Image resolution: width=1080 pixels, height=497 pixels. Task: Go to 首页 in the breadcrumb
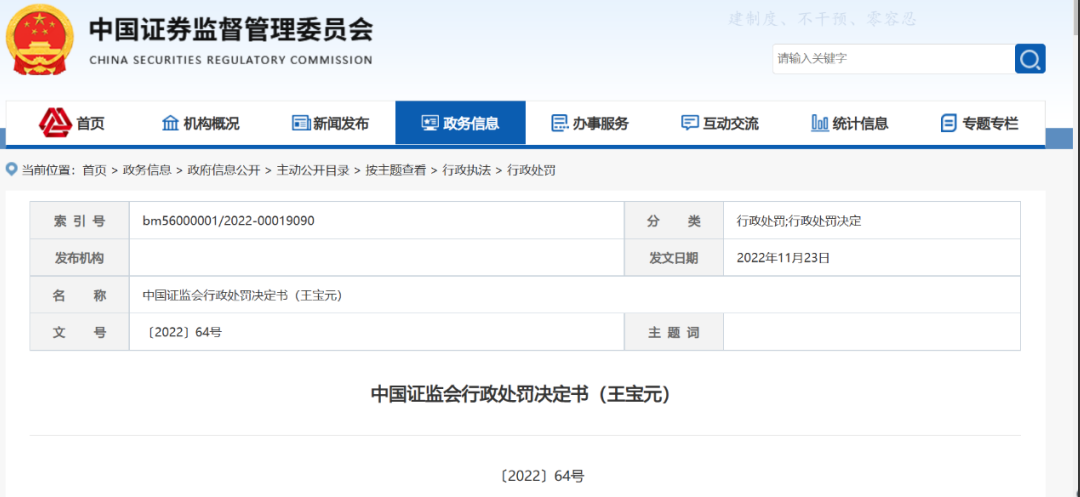coord(94,170)
